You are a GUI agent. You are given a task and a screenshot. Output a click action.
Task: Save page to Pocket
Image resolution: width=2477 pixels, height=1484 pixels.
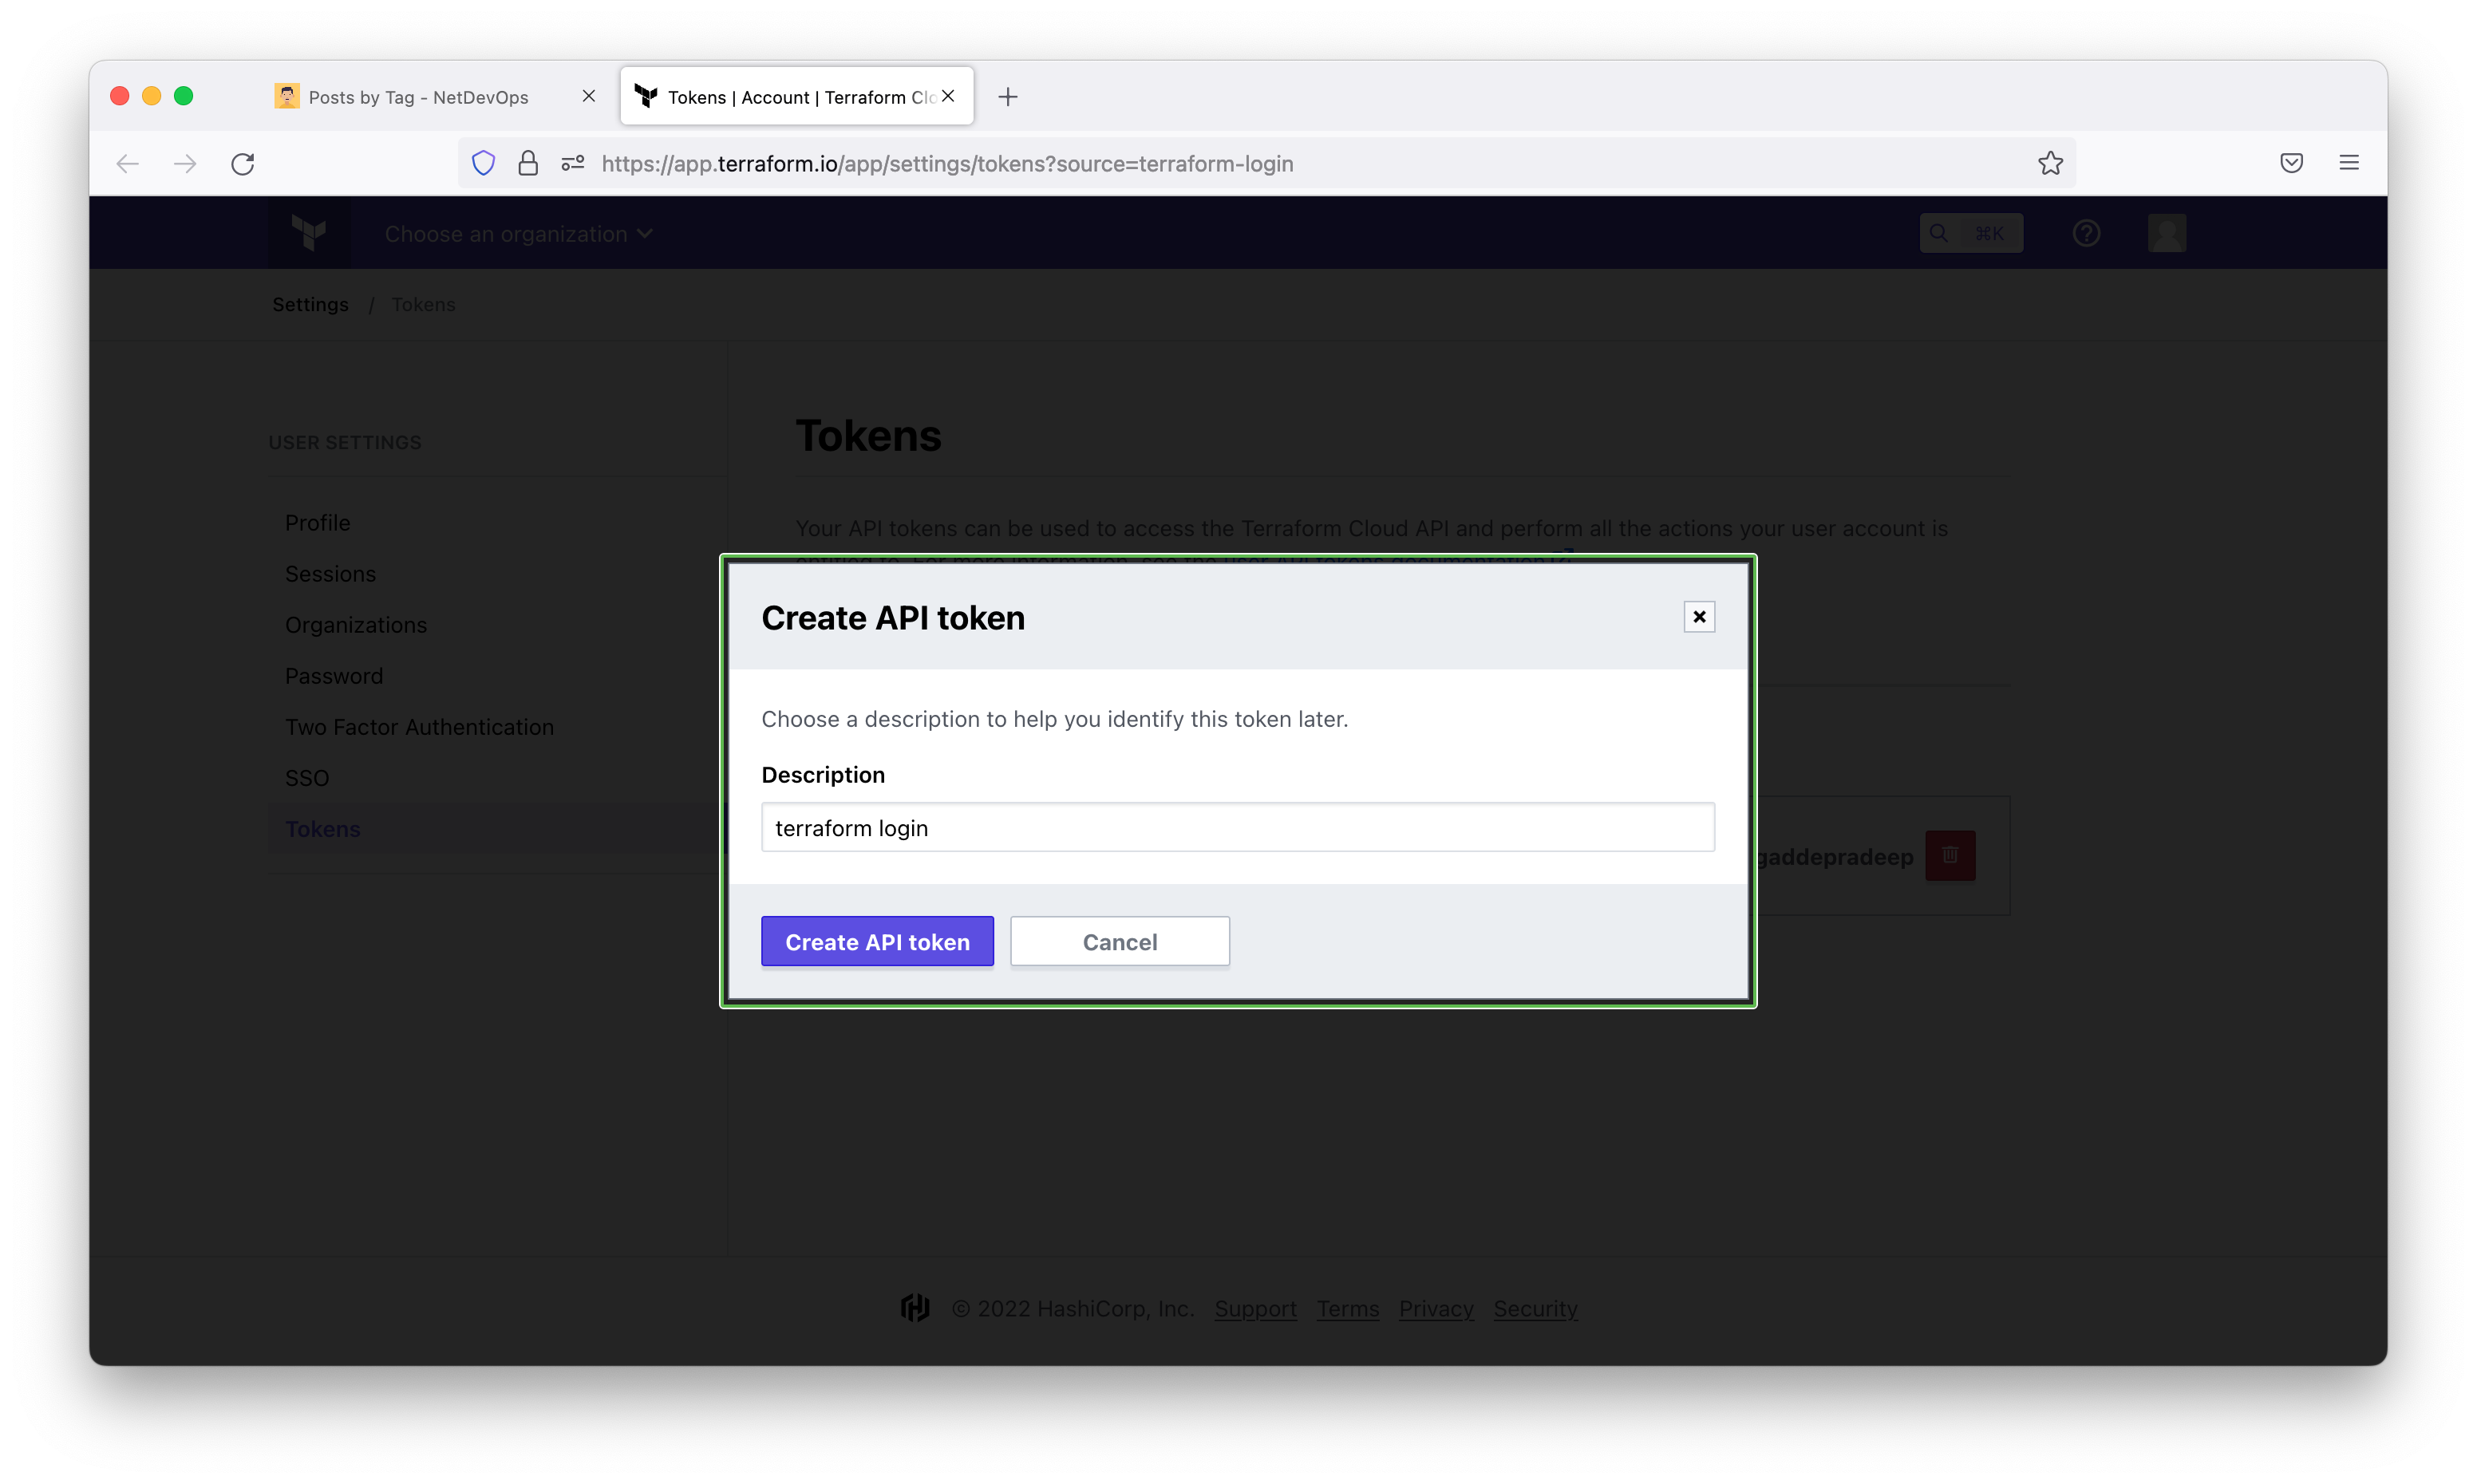2291,163
